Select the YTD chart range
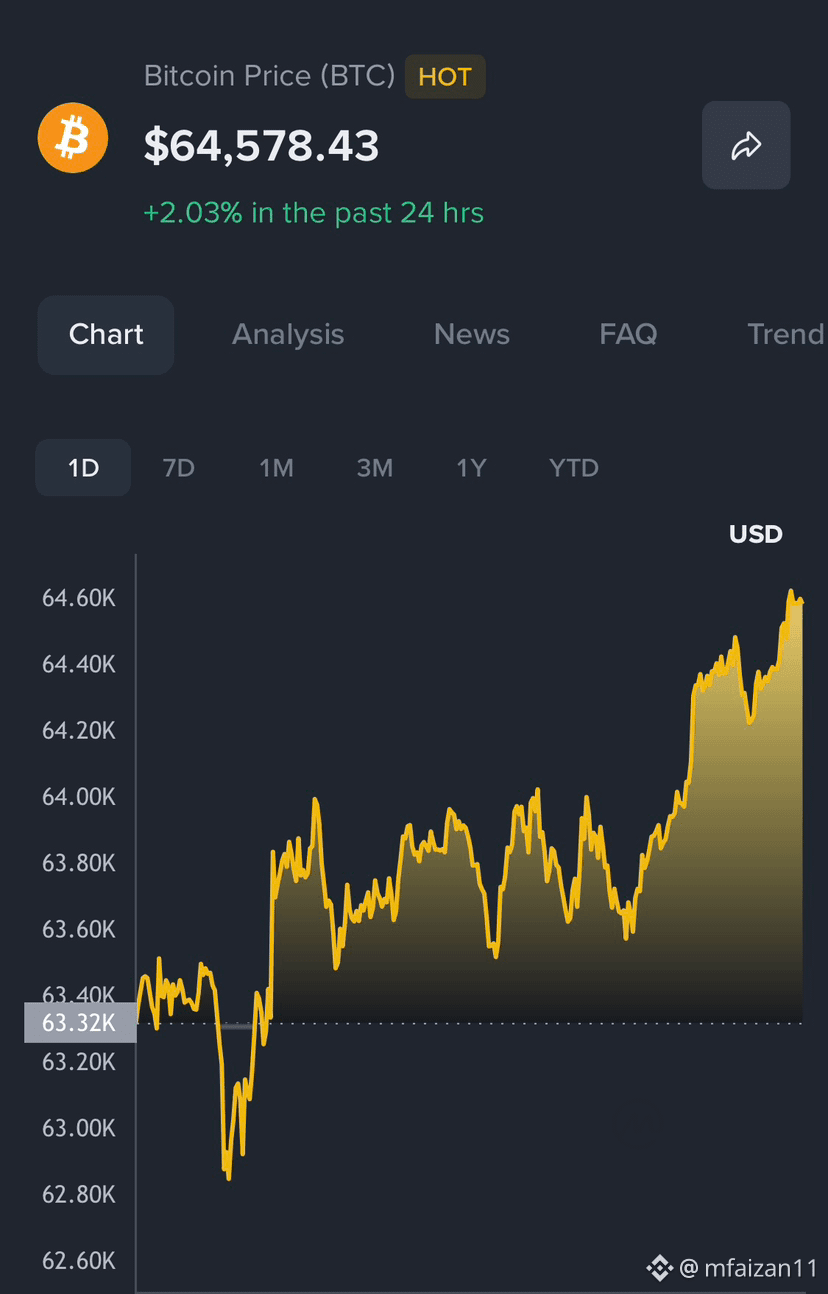The image size is (828, 1294). pyautogui.click(x=574, y=468)
